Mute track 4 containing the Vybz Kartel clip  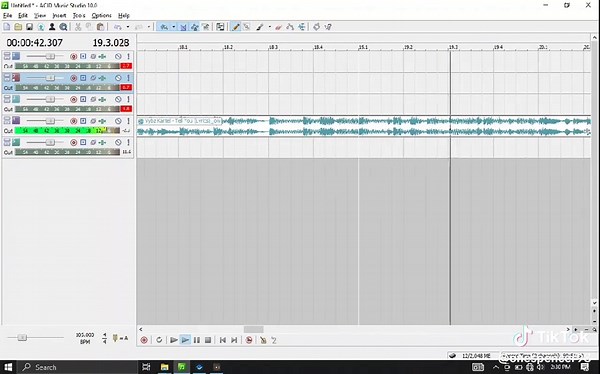118,121
